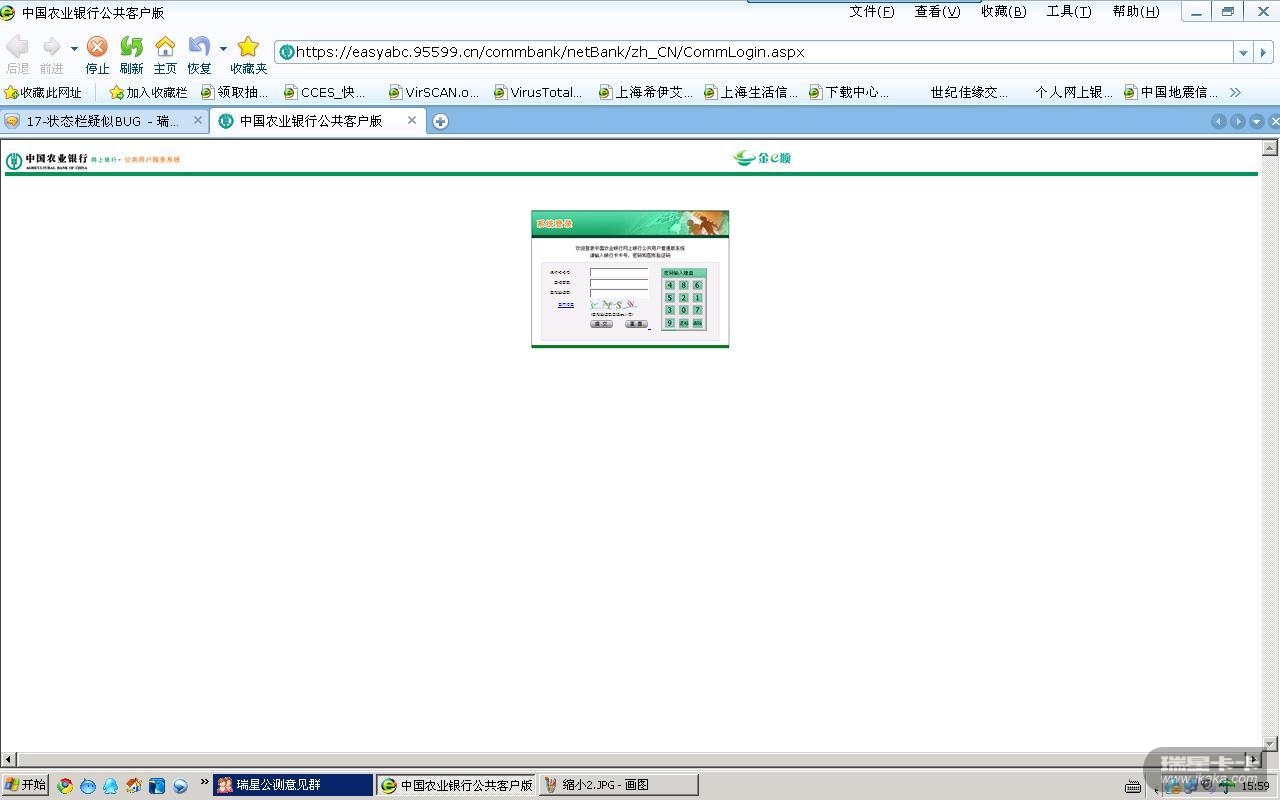Click the Agricultural Bank of China logo

tap(47, 160)
